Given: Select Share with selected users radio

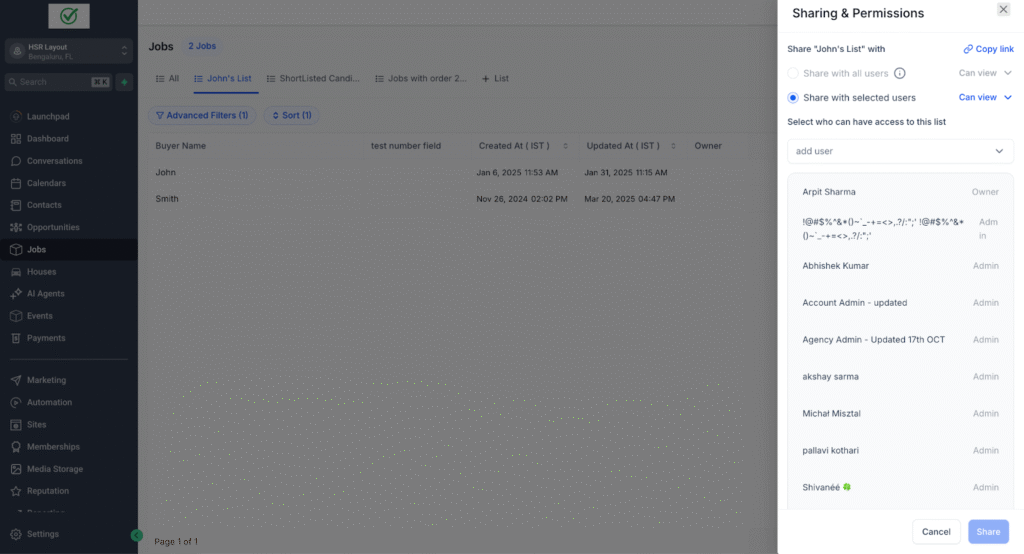Looking at the screenshot, I should click(793, 98).
